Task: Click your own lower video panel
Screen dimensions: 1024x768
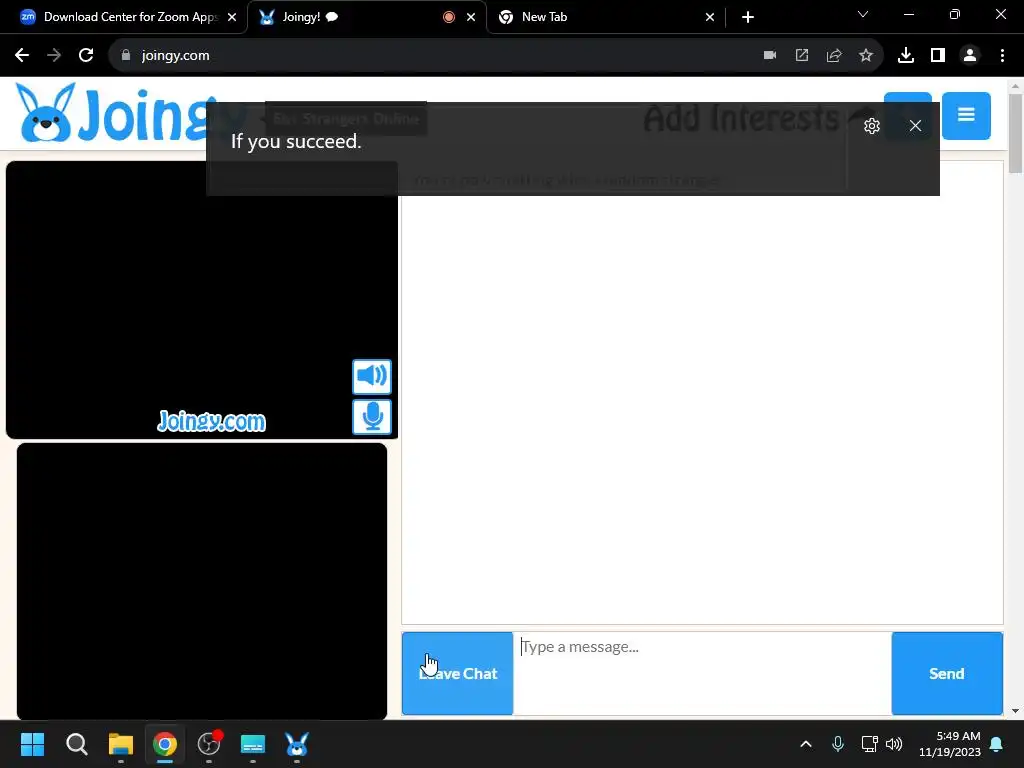Action: click(202, 581)
